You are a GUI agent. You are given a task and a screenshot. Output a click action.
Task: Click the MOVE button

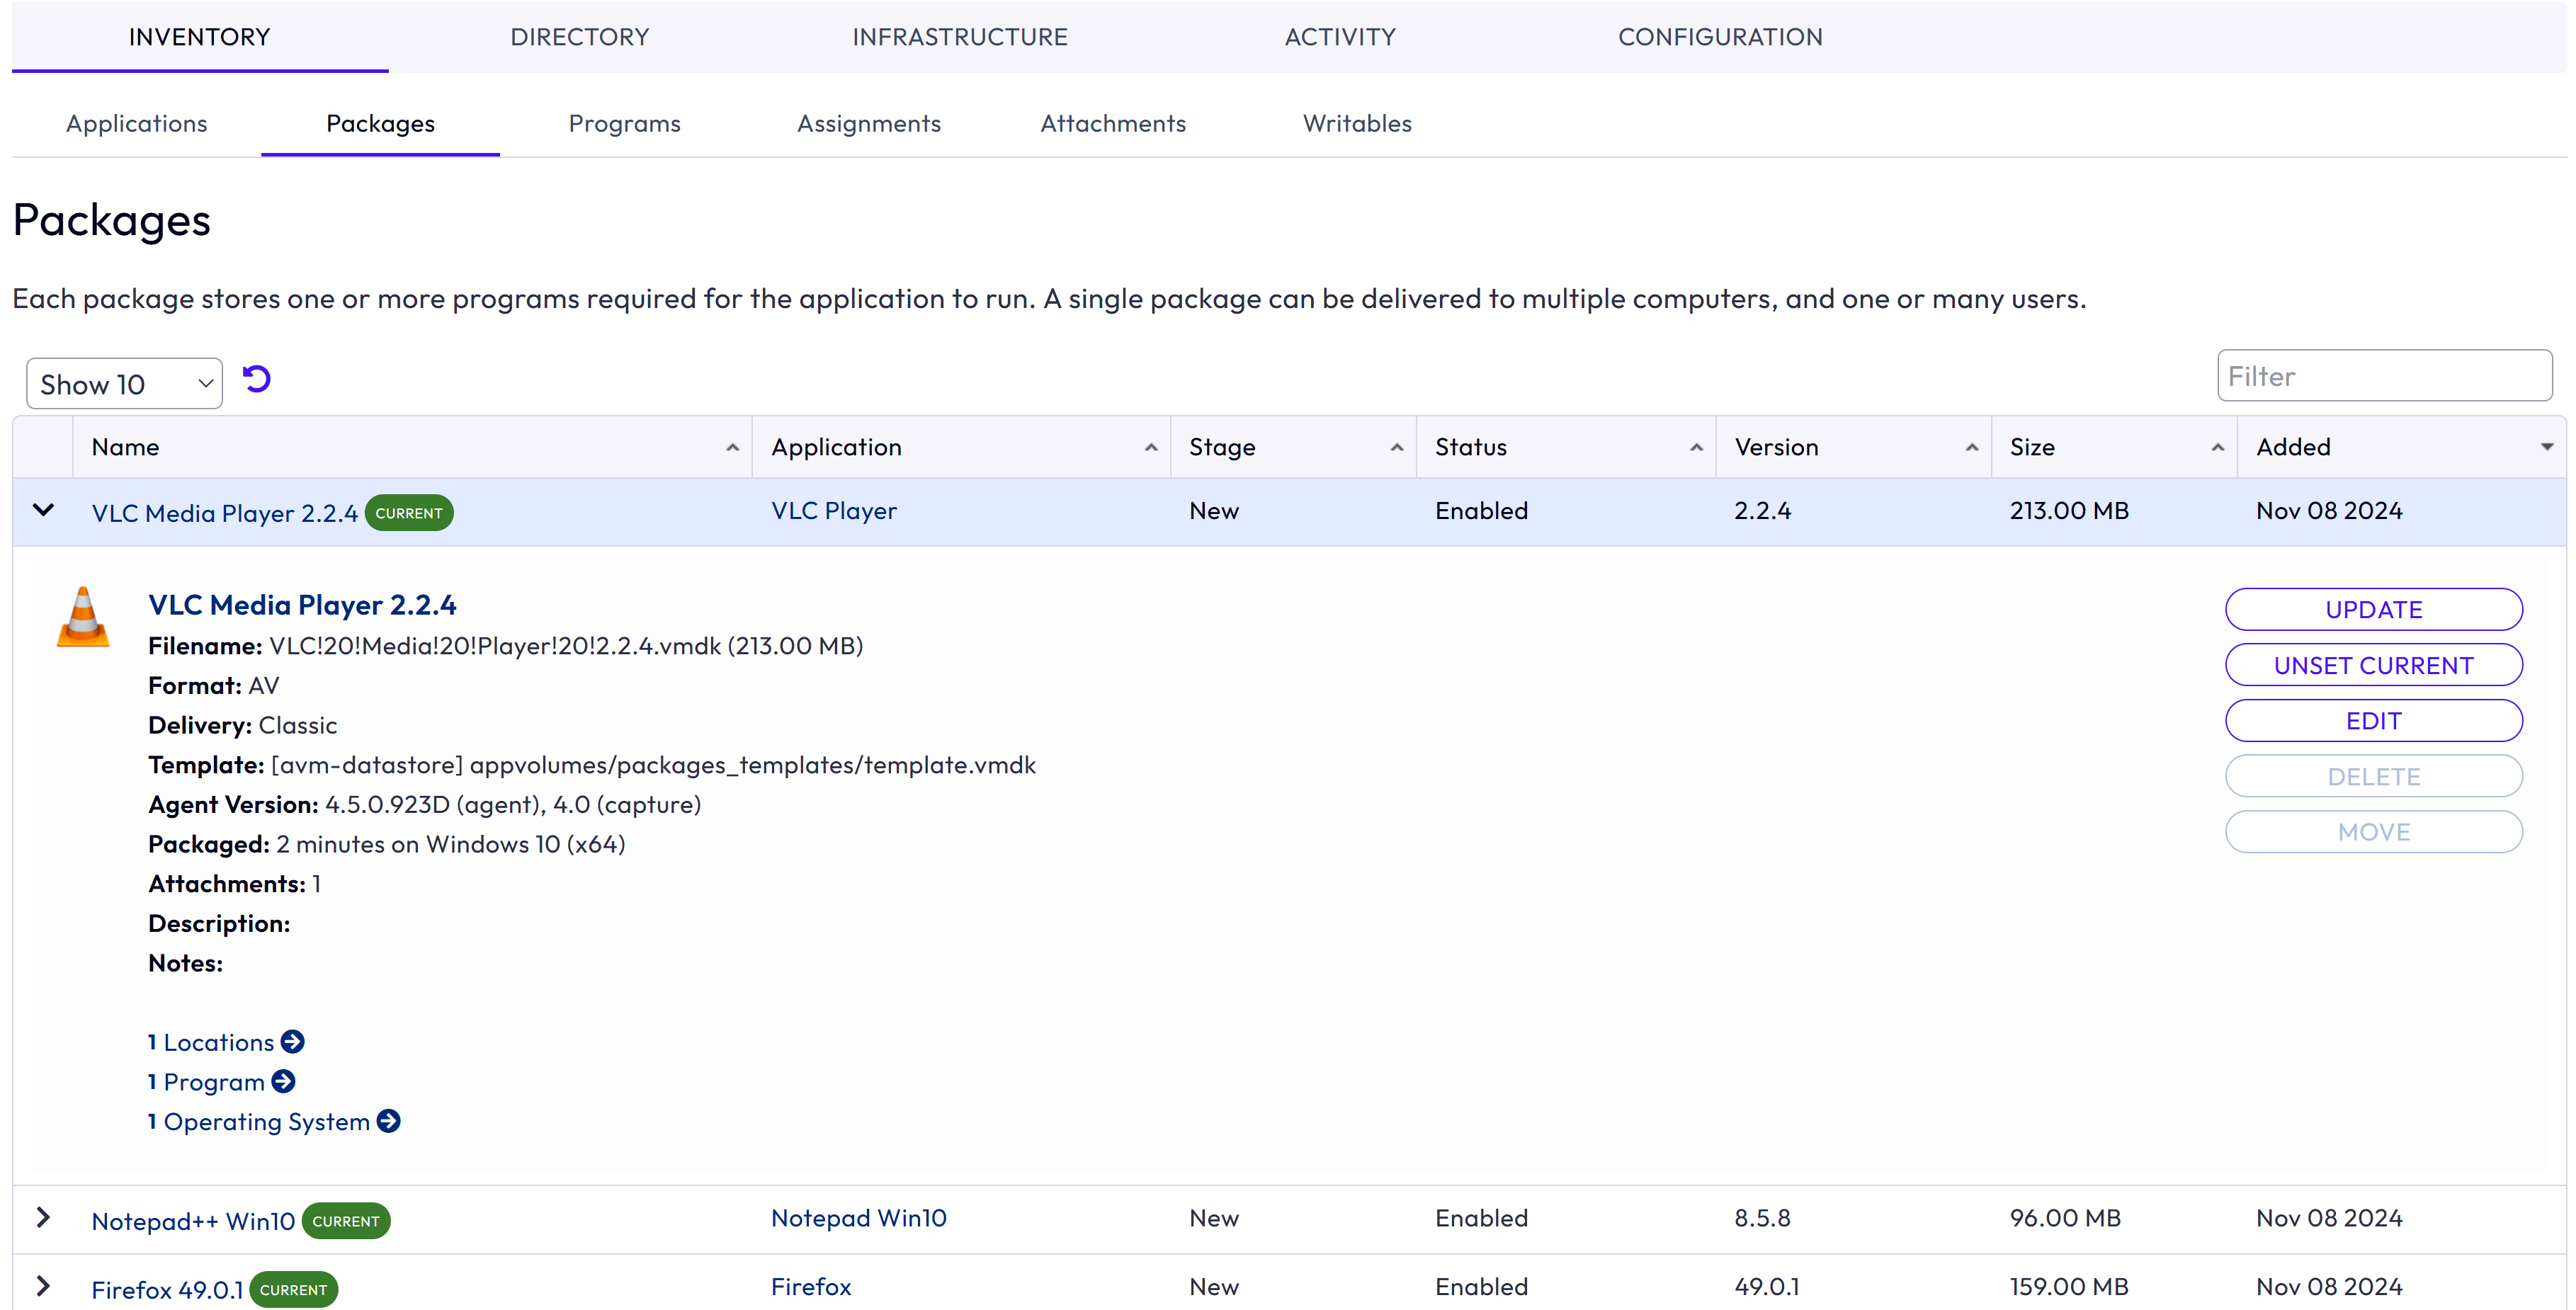(x=2374, y=832)
